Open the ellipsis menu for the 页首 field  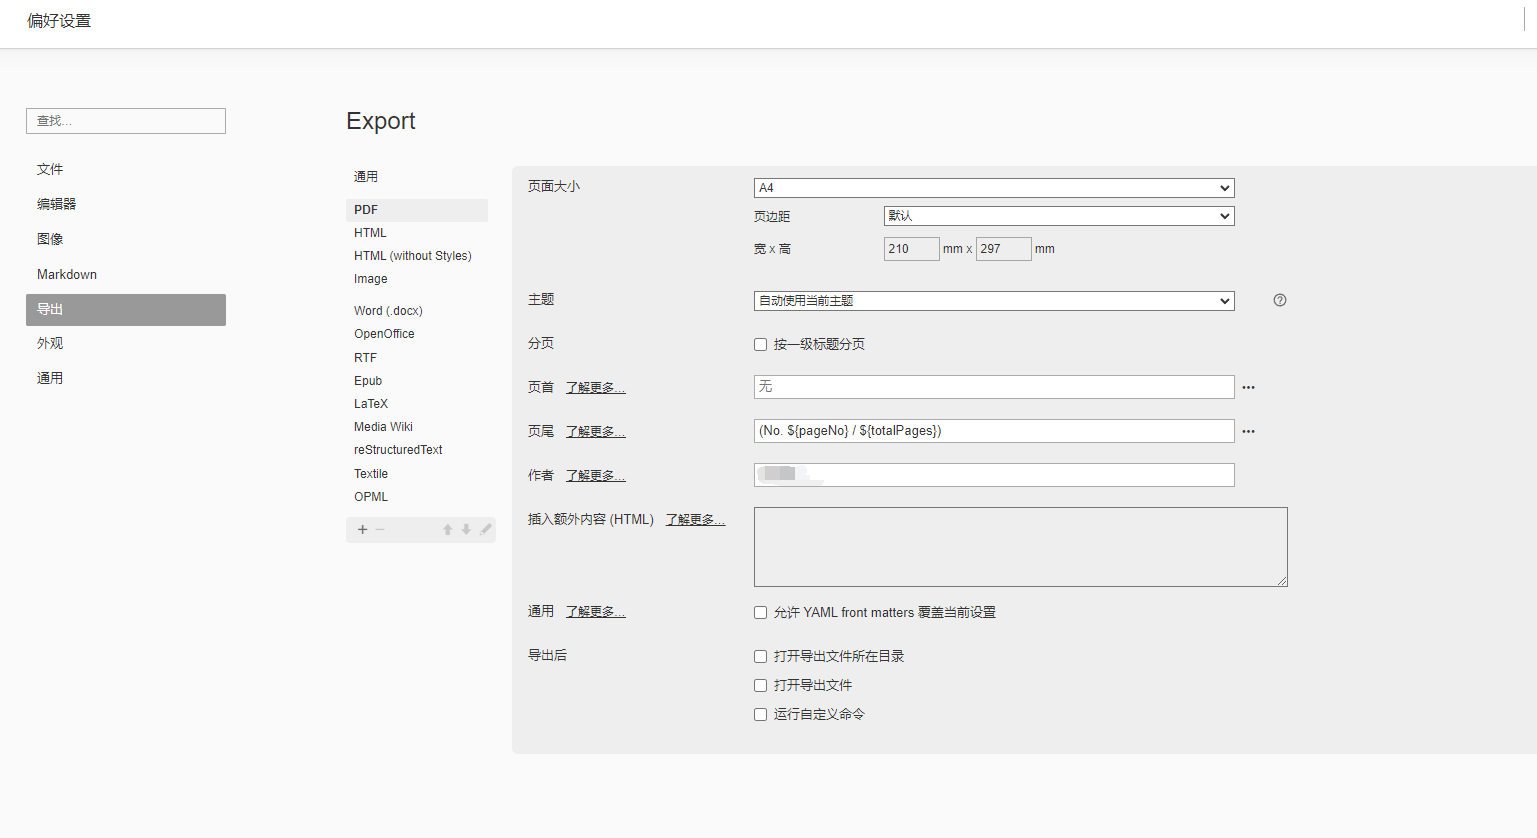tap(1248, 387)
